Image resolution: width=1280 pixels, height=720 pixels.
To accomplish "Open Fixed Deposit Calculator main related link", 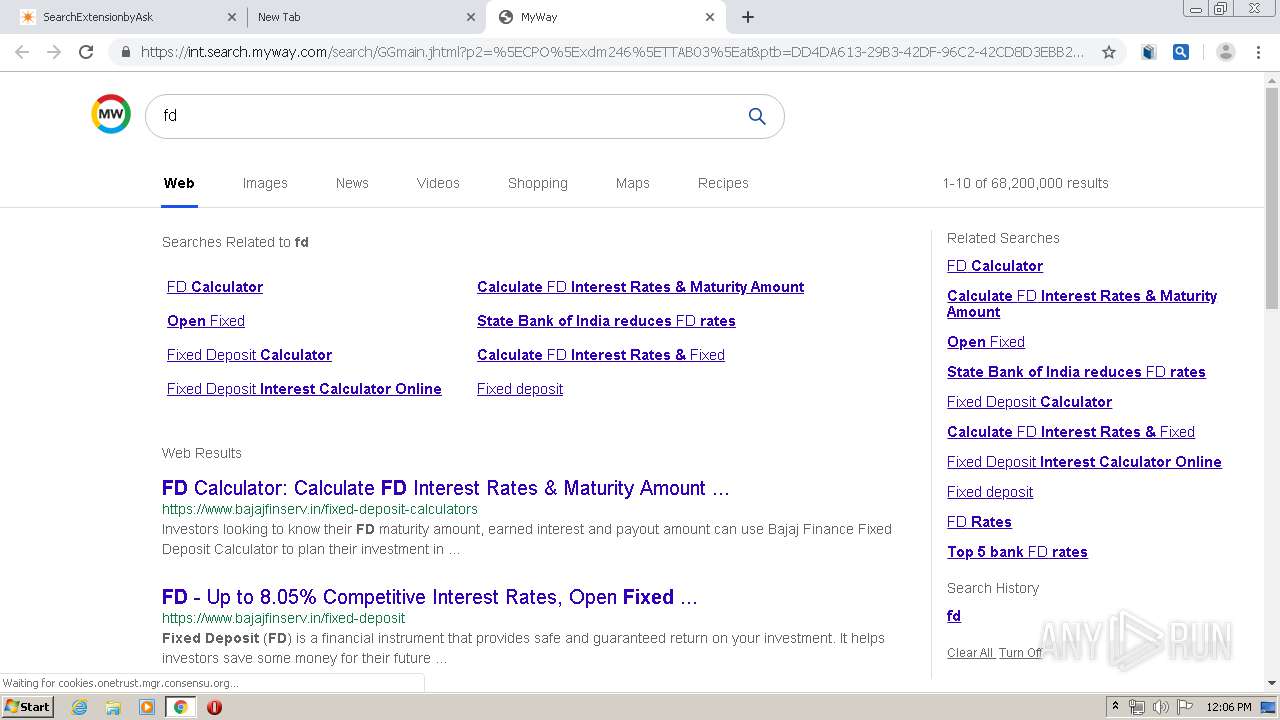I will point(249,355).
